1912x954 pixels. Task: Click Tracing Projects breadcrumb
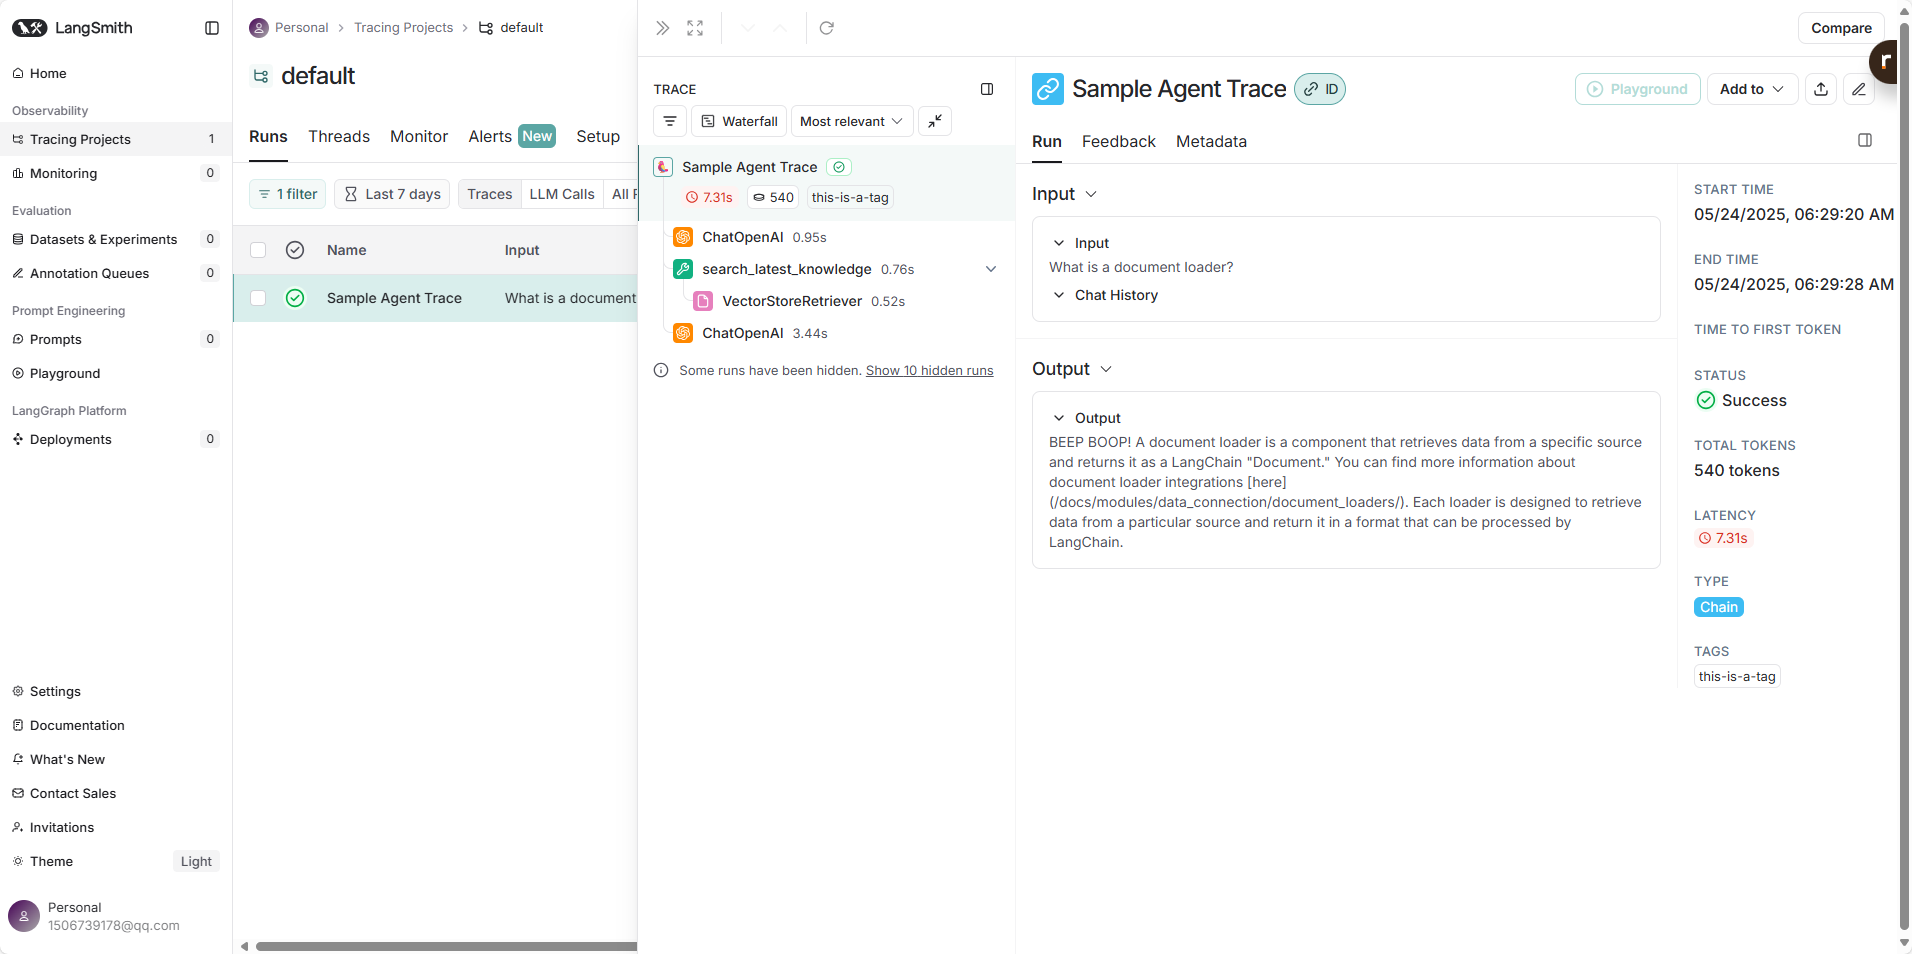(403, 27)
